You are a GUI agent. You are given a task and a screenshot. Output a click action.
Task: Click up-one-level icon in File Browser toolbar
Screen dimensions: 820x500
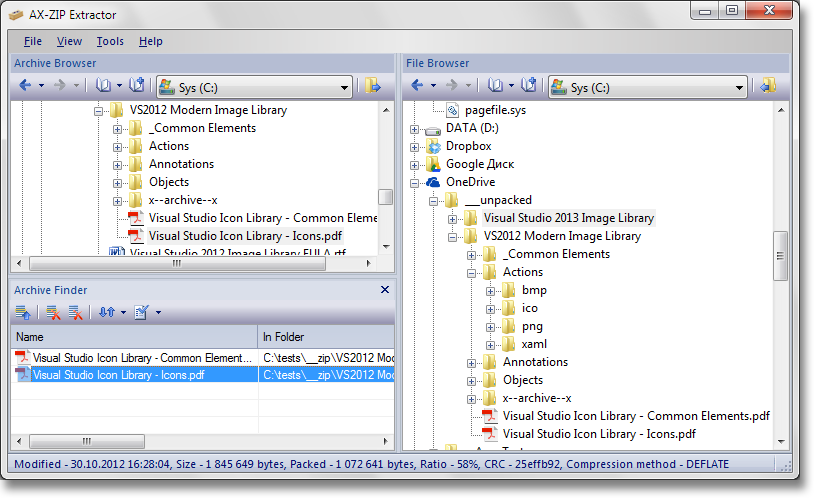coord(530,86)
